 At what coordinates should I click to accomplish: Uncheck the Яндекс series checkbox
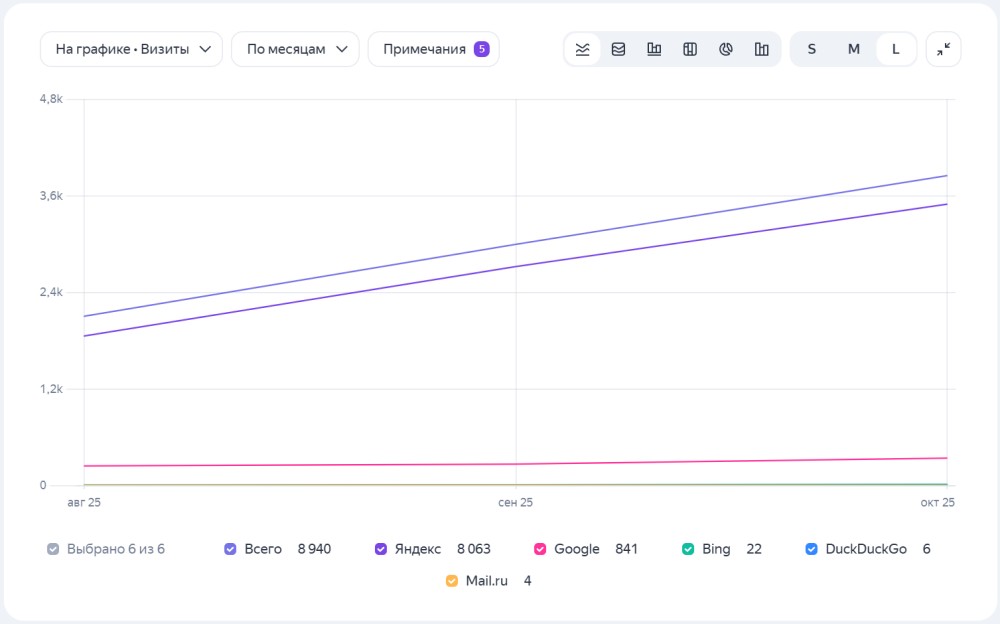(381, 549)
